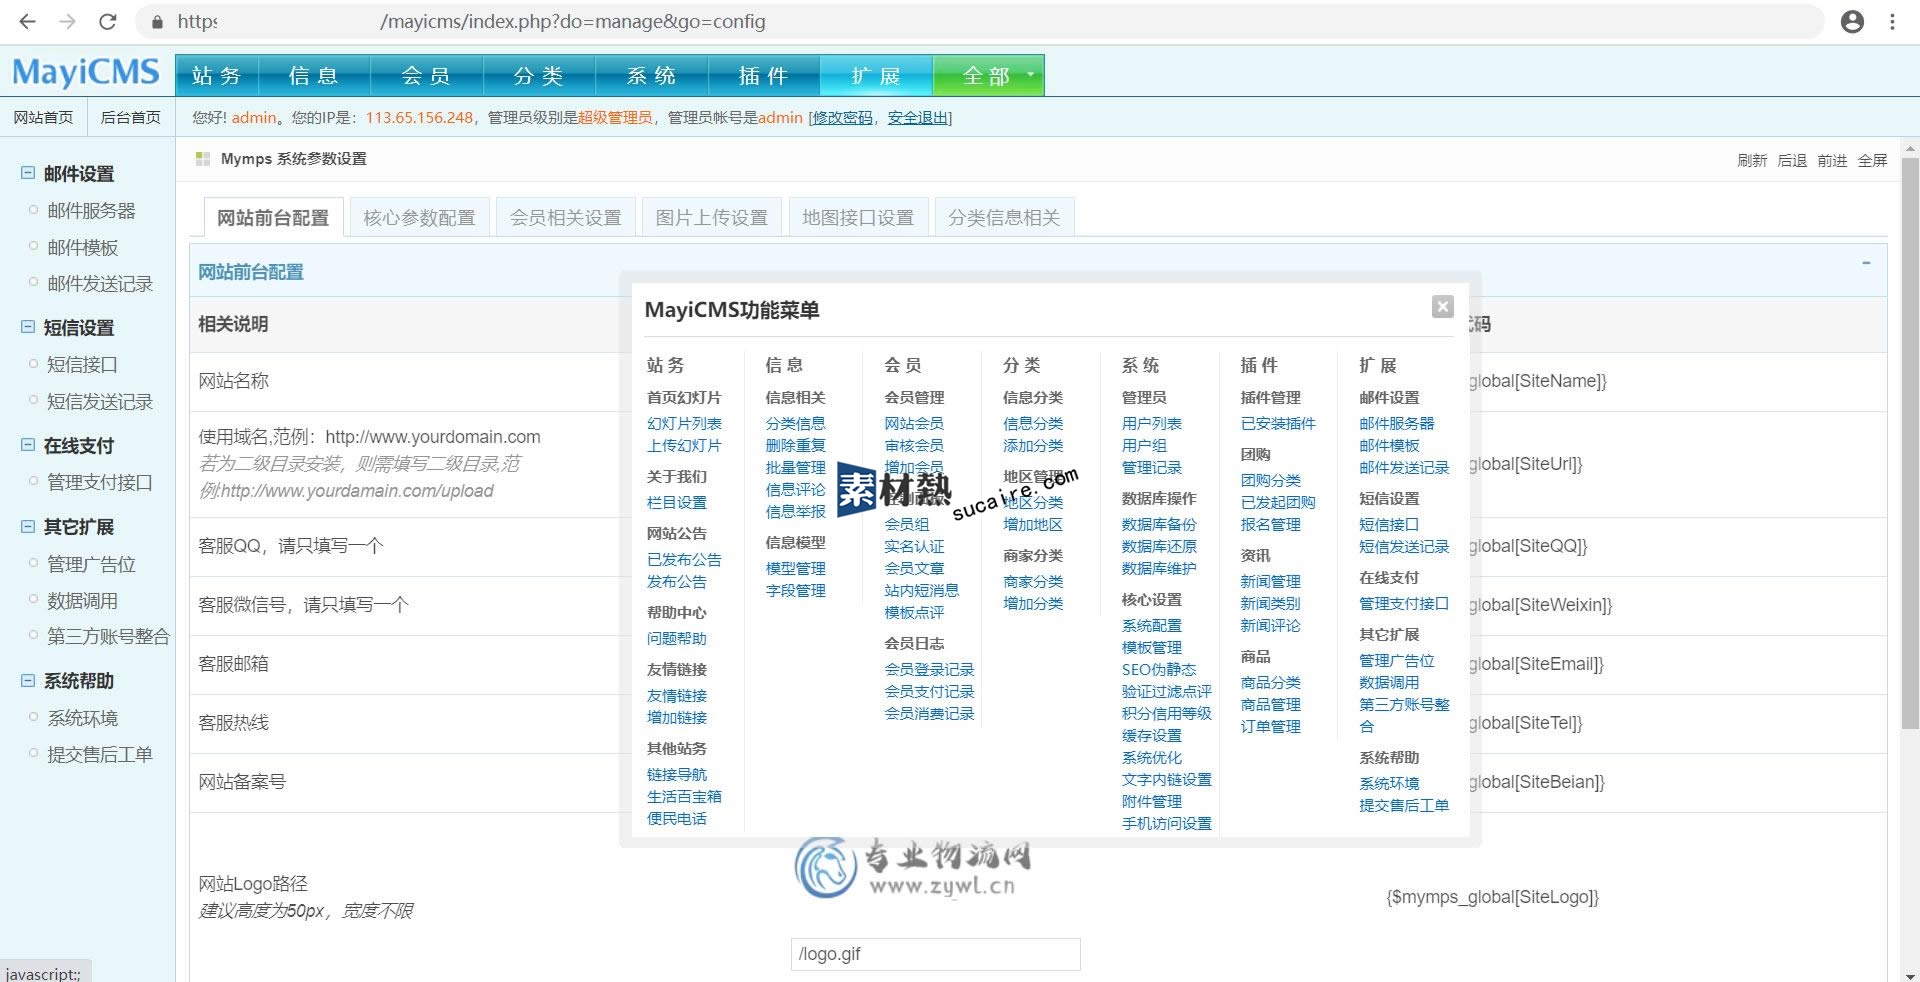Click 栏目设置 in the popup menu
The width and height of the screenshot is (1920, 982).
coord(677,502)
